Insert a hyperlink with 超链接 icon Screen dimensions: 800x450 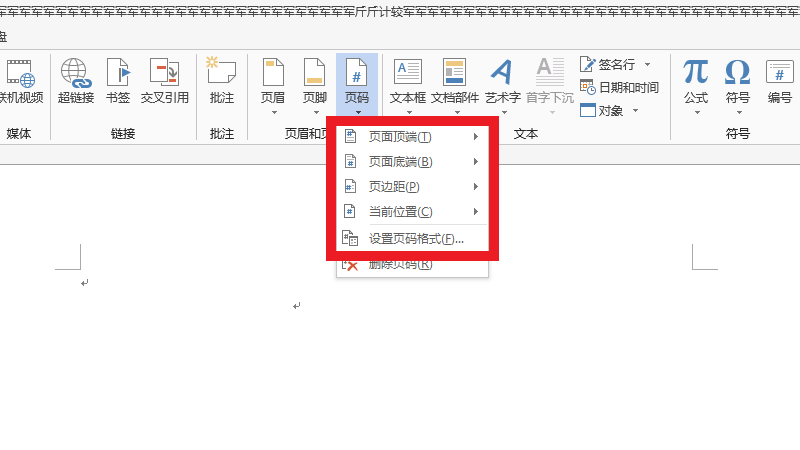pos(76,80)
